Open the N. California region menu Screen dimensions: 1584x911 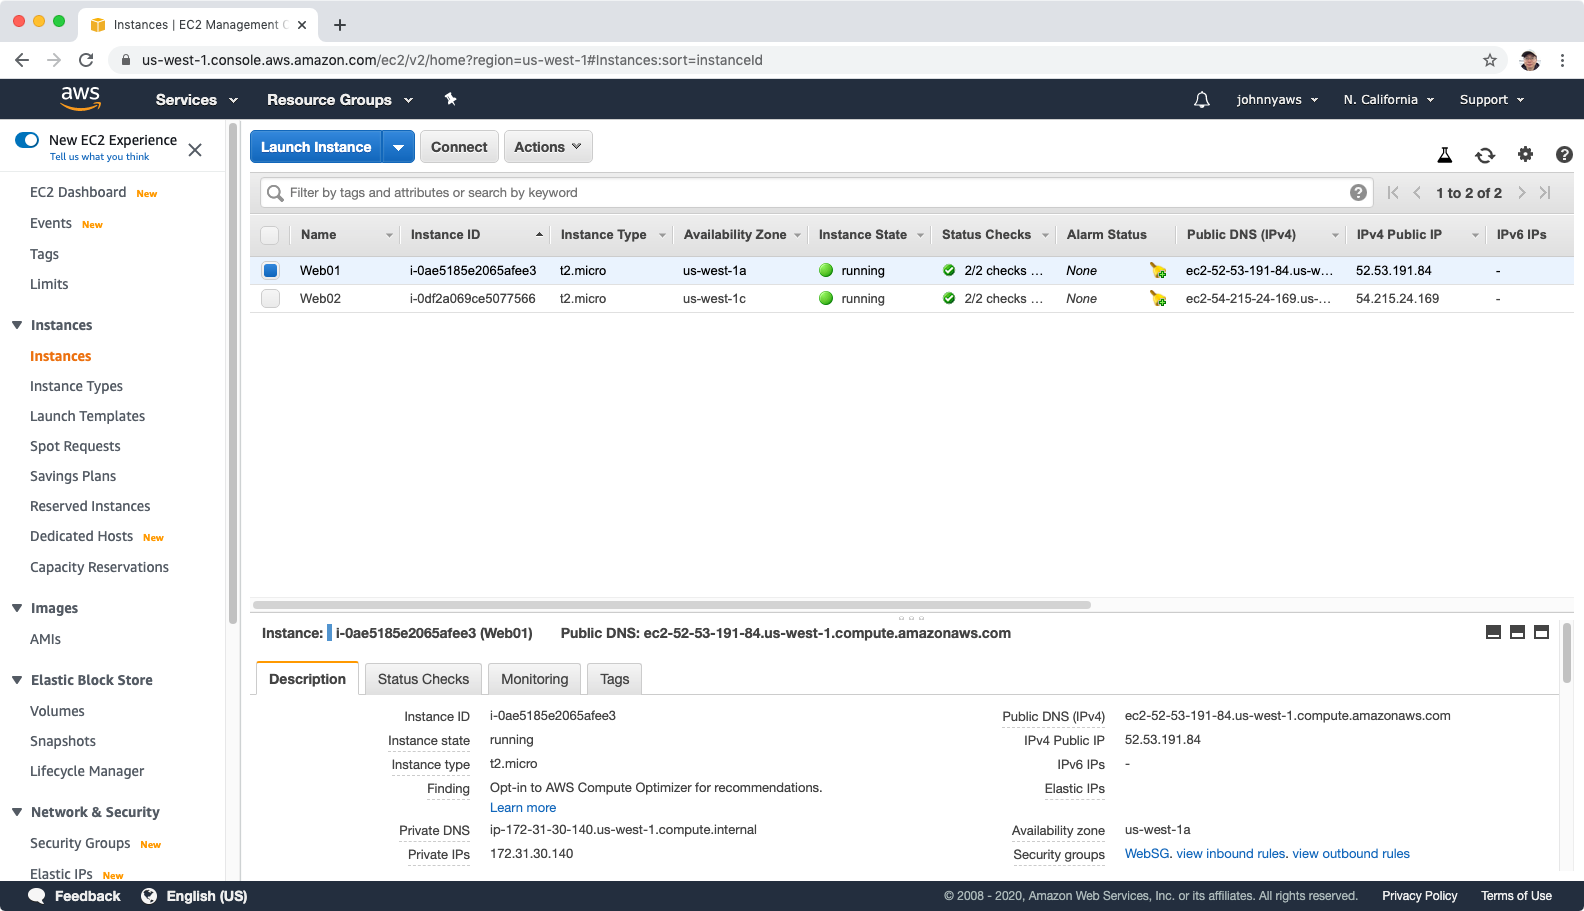[1389, 100]
